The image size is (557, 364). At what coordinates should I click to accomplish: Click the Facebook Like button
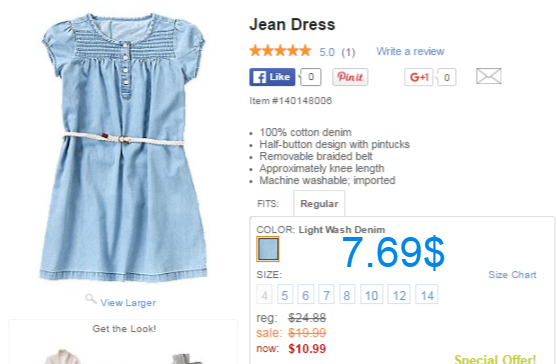(x=272, y=77)
